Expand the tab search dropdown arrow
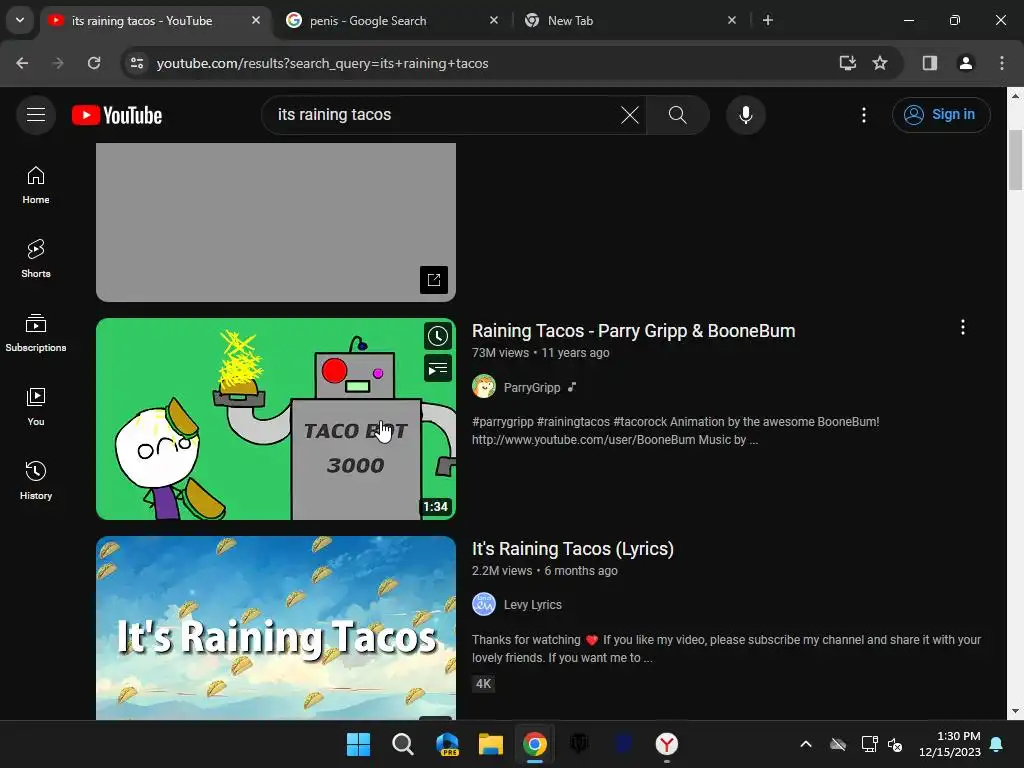The width and height of the screenshot is (1024, 768). (20, 20)
